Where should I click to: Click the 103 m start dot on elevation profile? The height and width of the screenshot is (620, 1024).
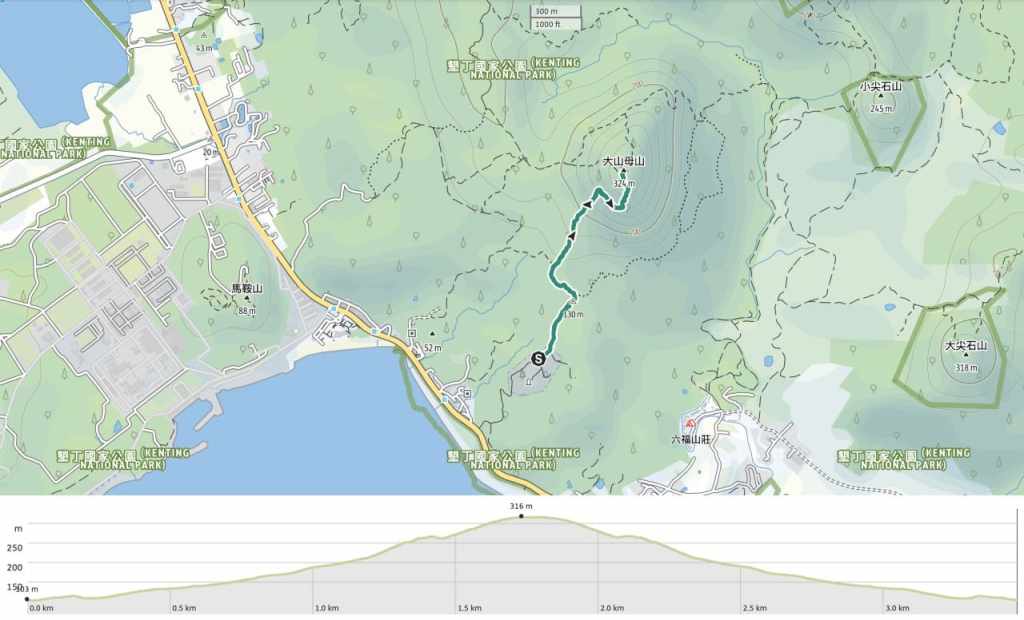(27, 599)
